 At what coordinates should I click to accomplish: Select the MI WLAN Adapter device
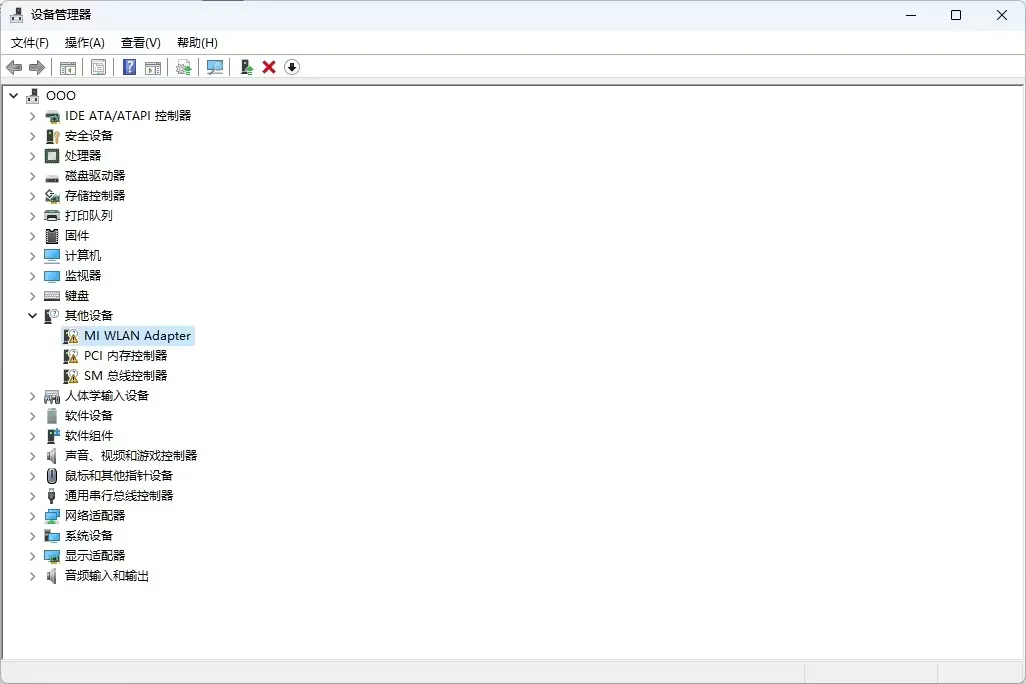tap(137, 336)
